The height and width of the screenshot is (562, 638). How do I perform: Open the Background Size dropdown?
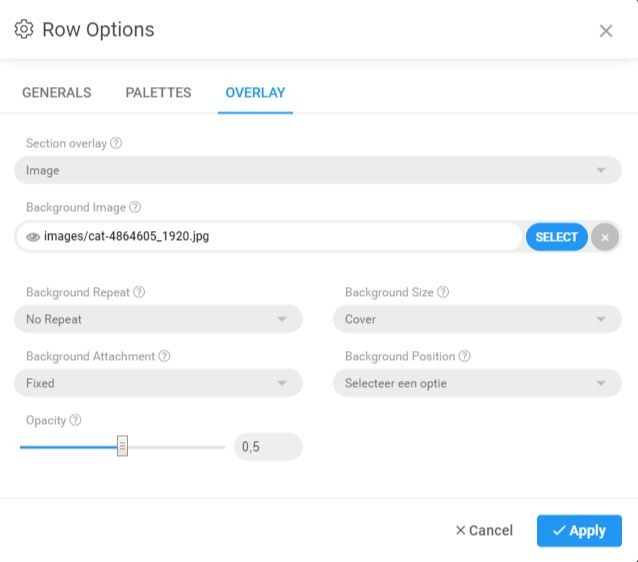[x=477, y=320]
